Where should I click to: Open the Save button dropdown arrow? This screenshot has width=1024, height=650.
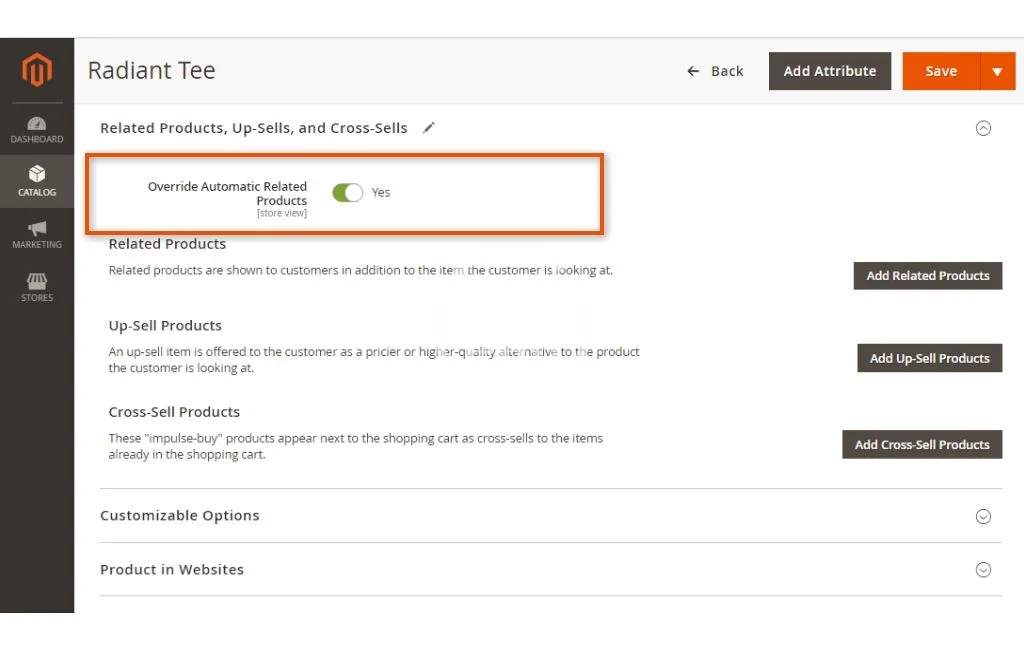997,71
